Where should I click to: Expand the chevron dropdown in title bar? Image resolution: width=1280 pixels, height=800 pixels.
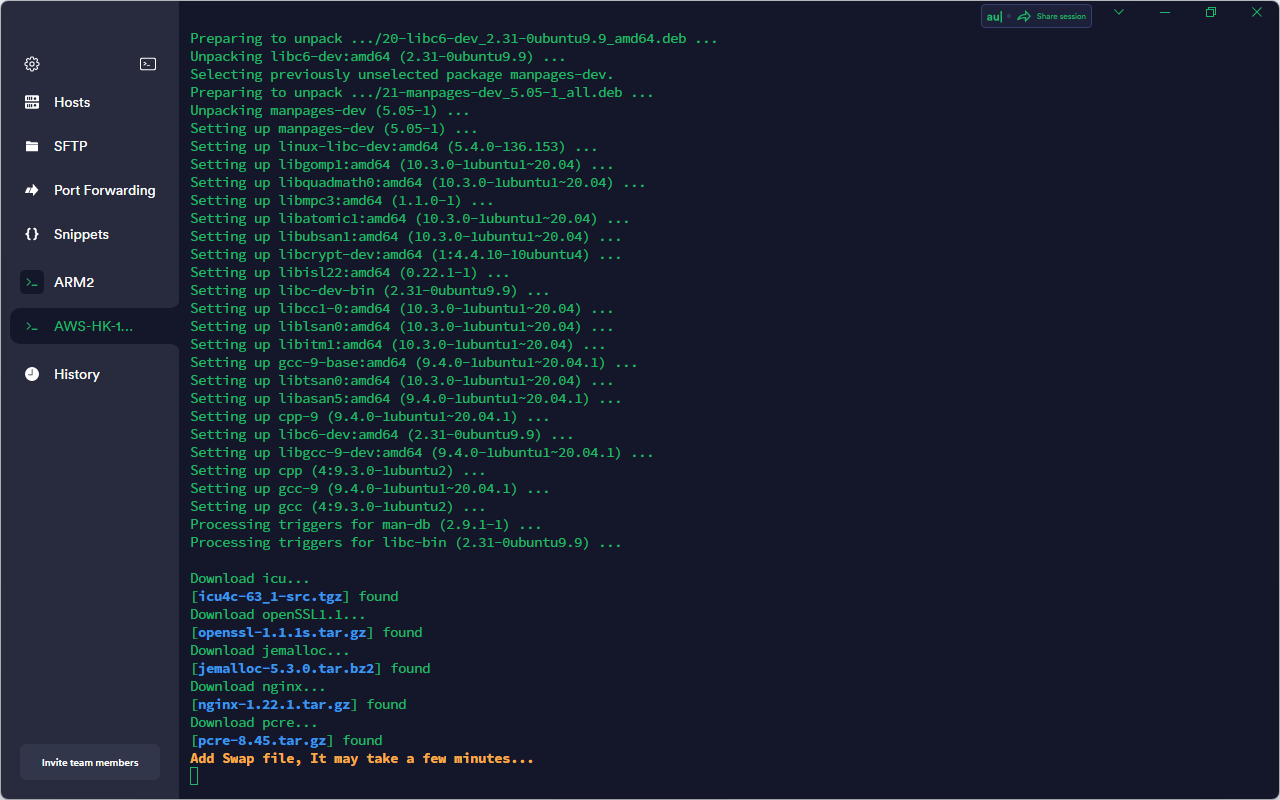click(1119, 12)
